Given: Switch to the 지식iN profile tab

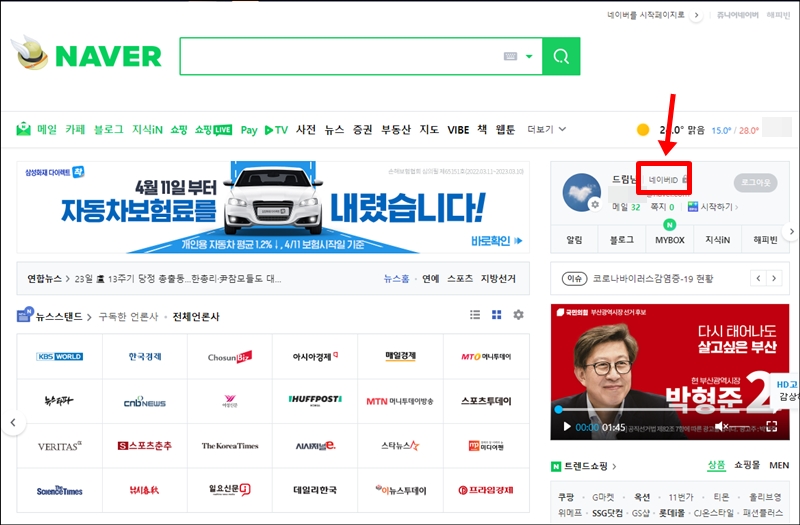Looking at the screenshot, I should point(717,240).
